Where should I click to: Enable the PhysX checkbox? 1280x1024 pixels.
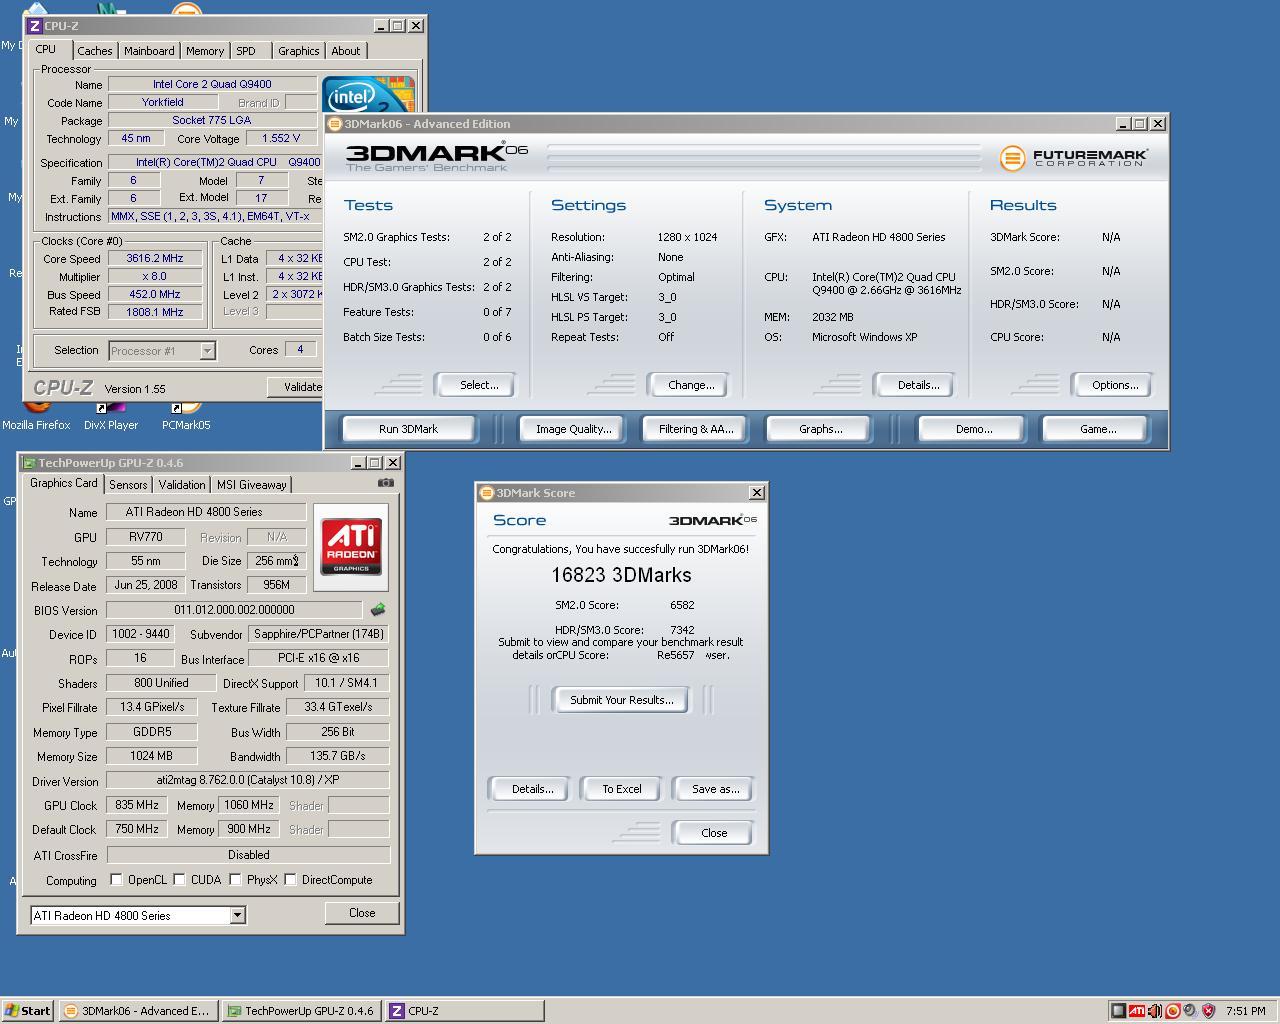coord(235,880)
